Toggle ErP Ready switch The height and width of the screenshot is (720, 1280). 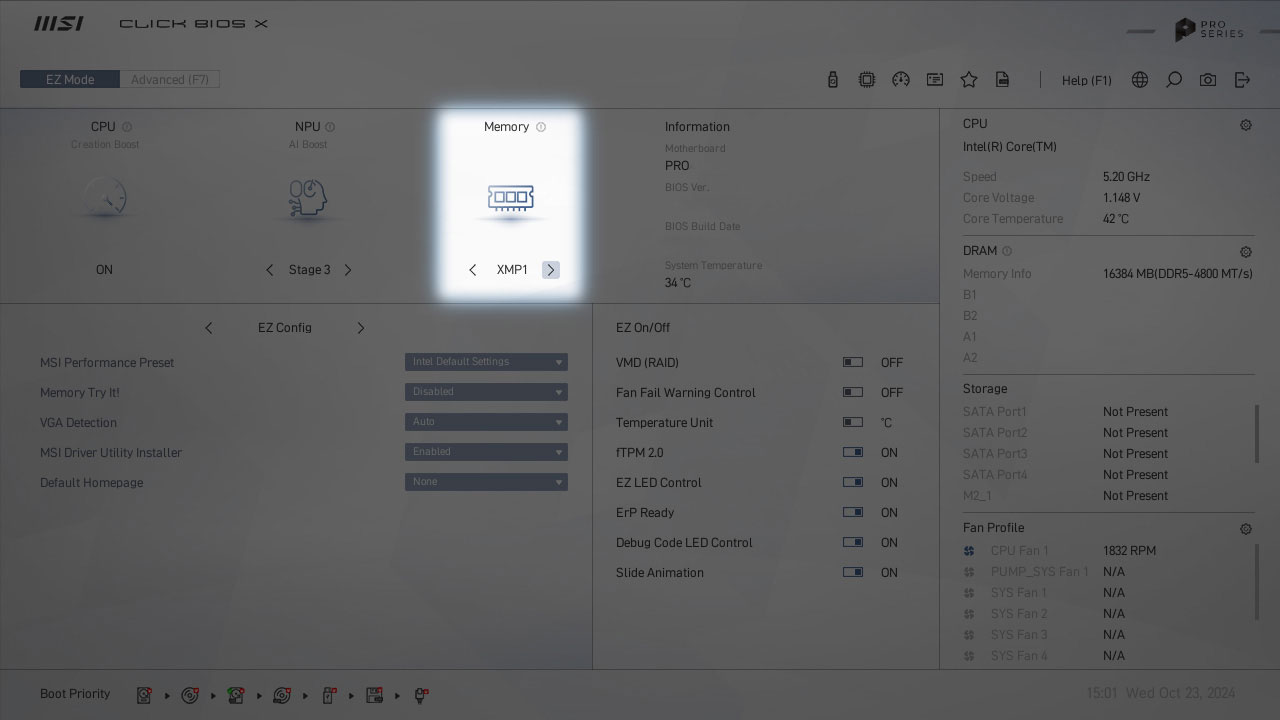pyautogui.click(x=852, y=513)
